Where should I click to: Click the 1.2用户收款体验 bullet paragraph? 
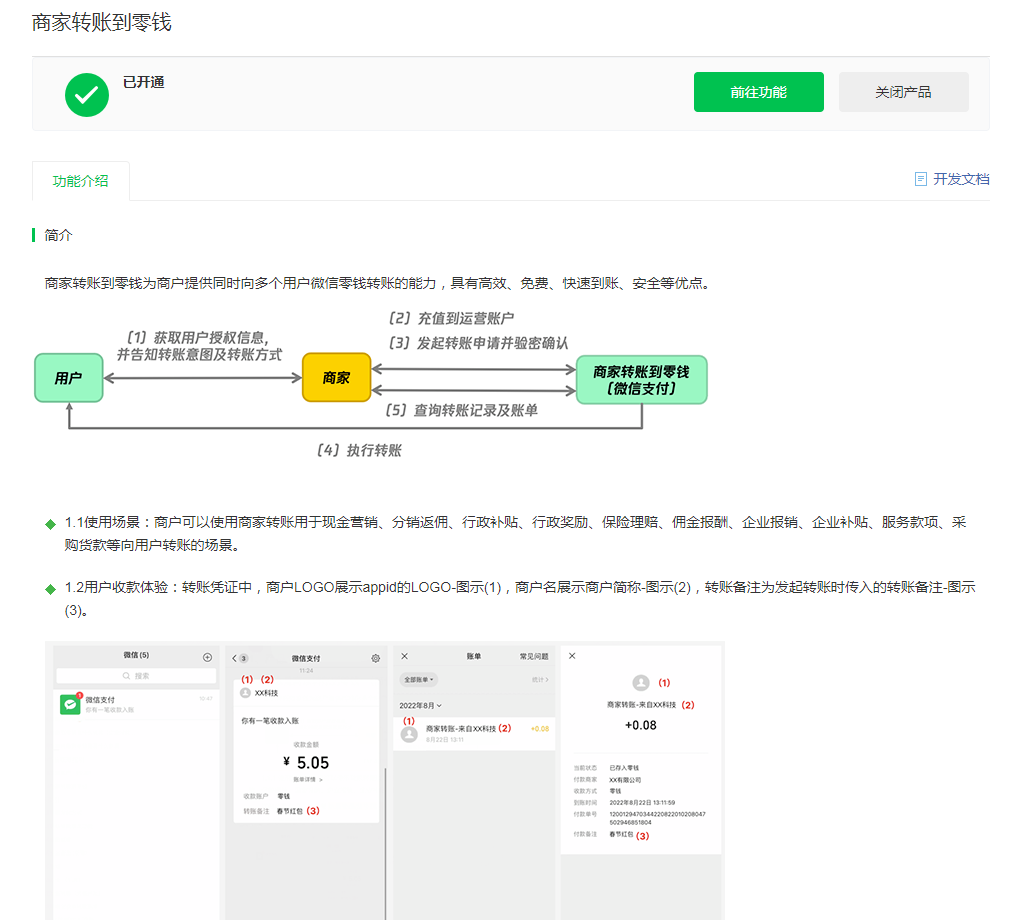click(x=519, y=599)
